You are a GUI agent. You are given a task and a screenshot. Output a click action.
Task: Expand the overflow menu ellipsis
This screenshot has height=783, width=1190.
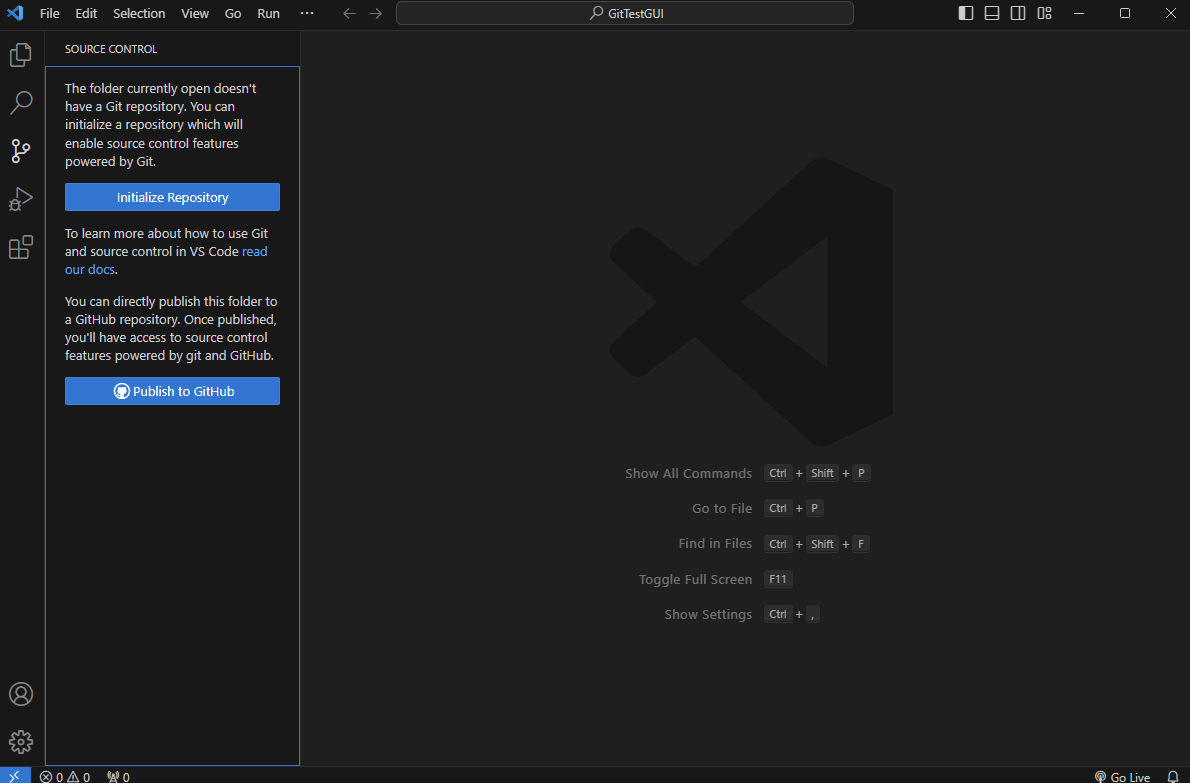pos(307,14)
